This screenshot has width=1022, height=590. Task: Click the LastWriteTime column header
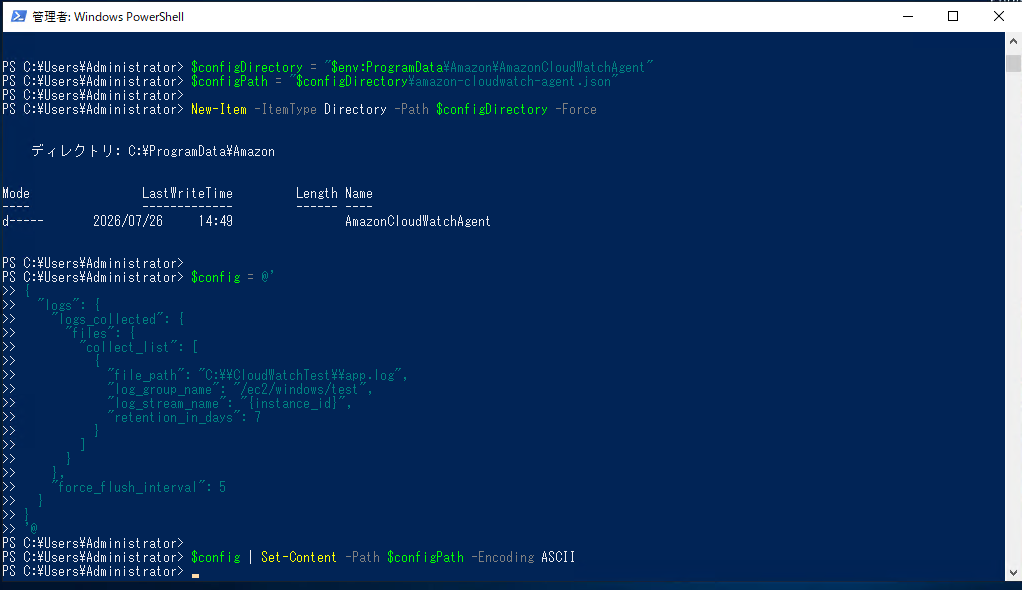[x=187, y=194]
